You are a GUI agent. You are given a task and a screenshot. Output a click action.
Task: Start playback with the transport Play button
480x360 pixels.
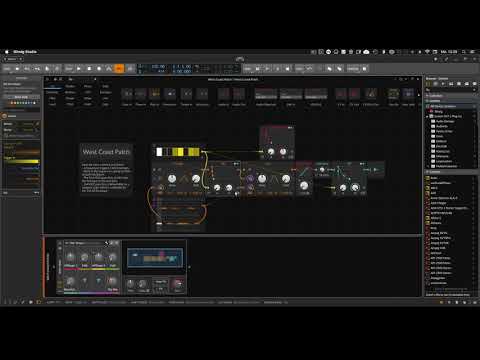(x=79, y=69)
